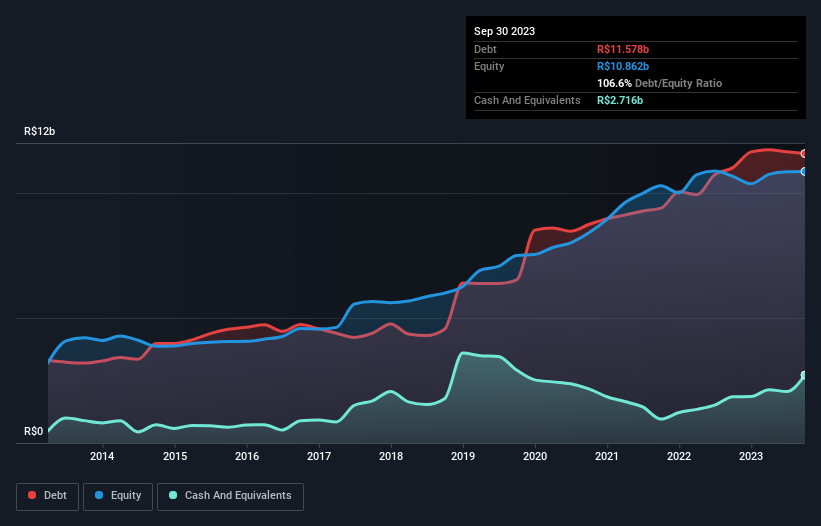Select the teal Cash endpoint marker
This screenshot has height=526, width=821.
coord(804,375)
